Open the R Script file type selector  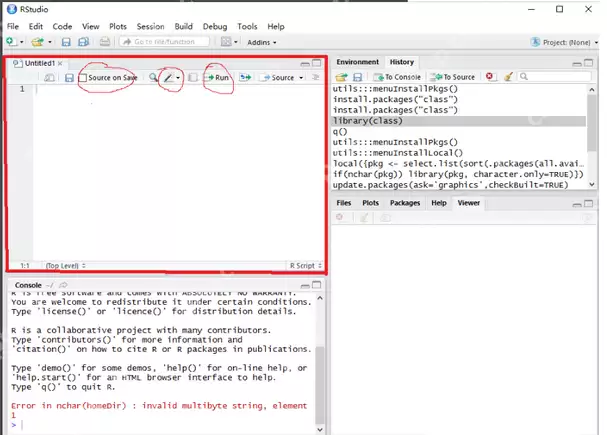304,266
